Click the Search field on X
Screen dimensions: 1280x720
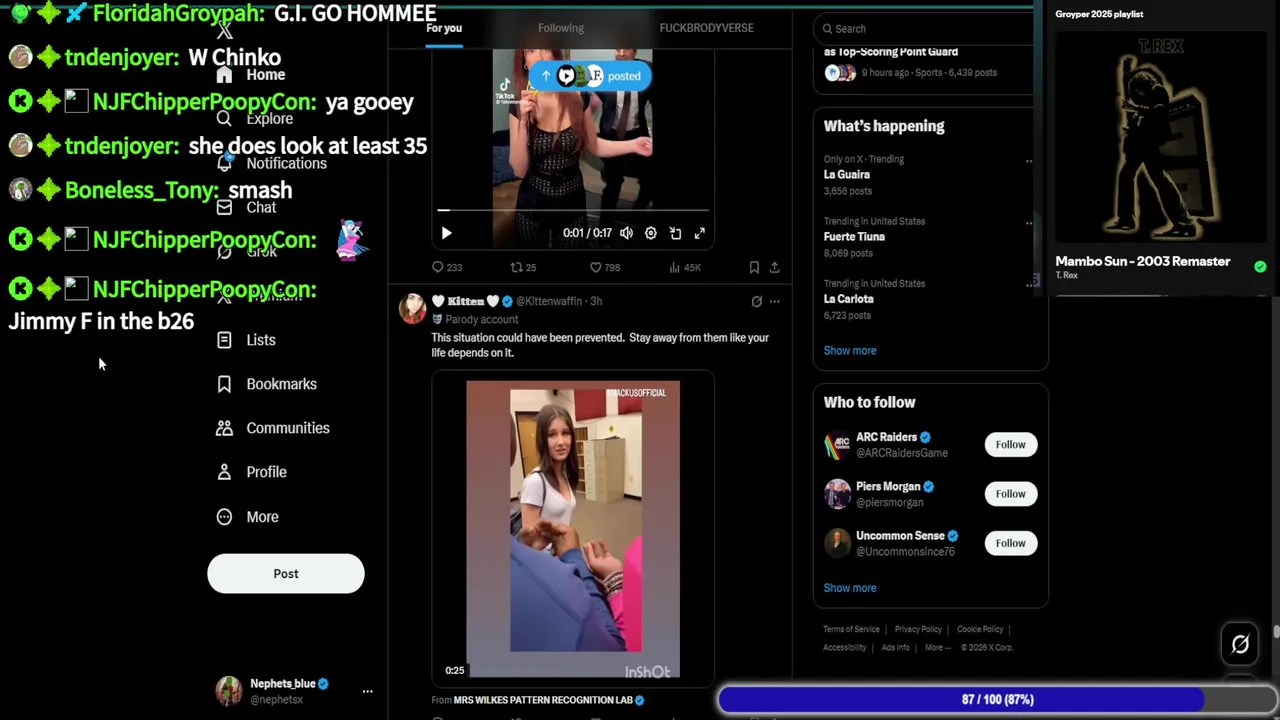923,29
